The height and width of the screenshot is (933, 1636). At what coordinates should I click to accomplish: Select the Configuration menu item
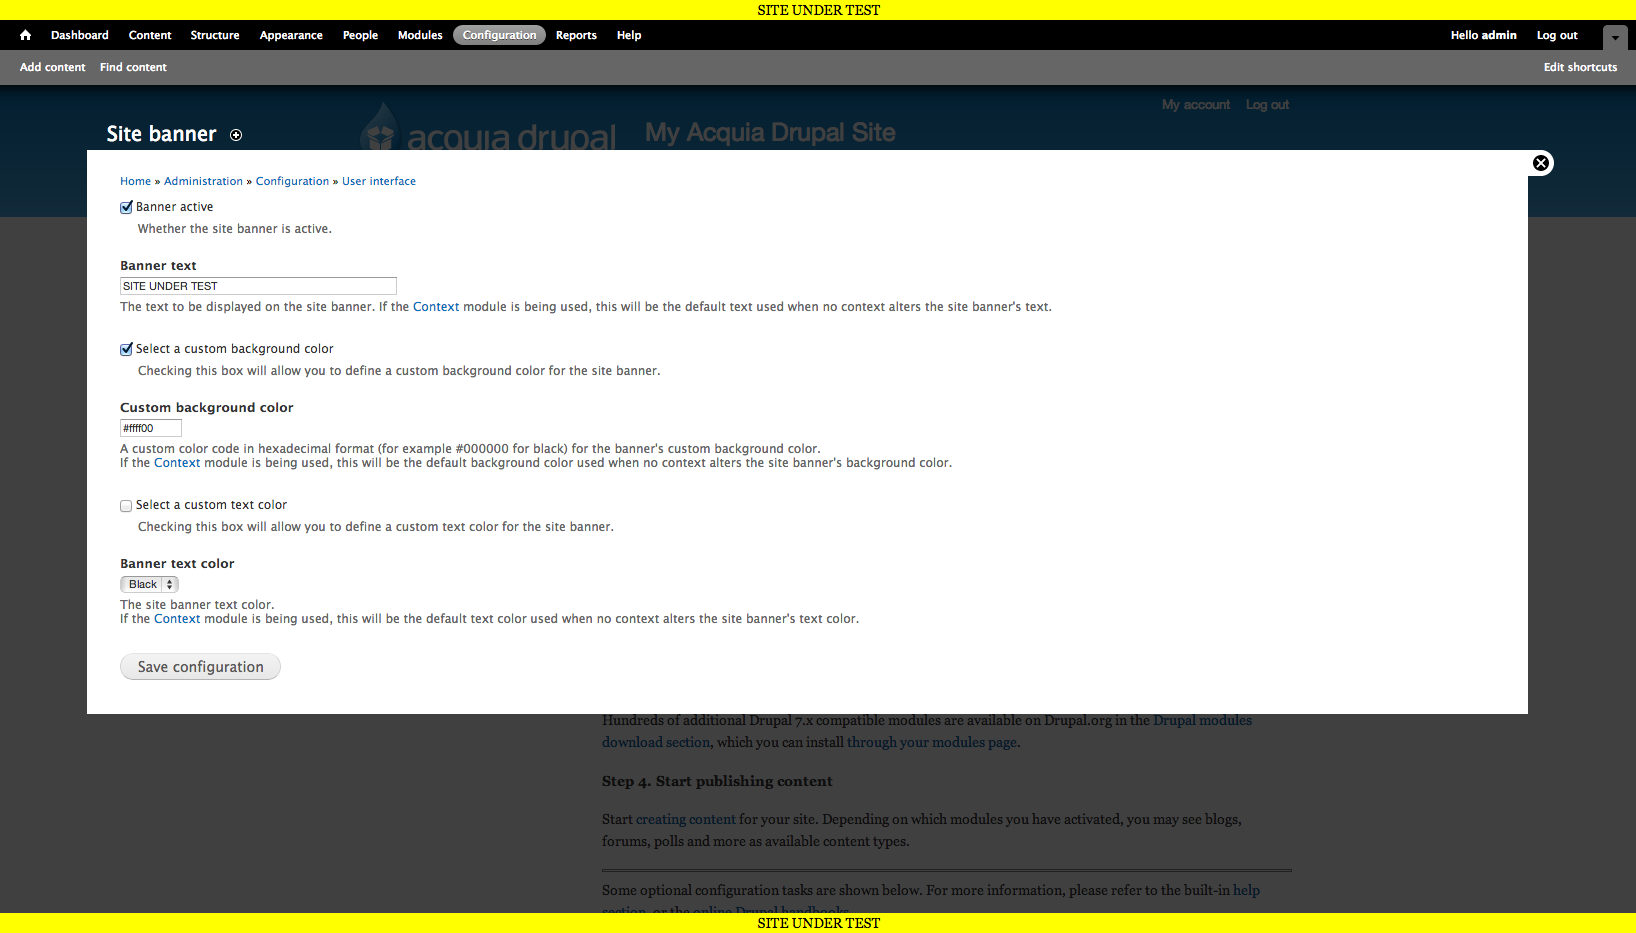(x=499, y=35)
